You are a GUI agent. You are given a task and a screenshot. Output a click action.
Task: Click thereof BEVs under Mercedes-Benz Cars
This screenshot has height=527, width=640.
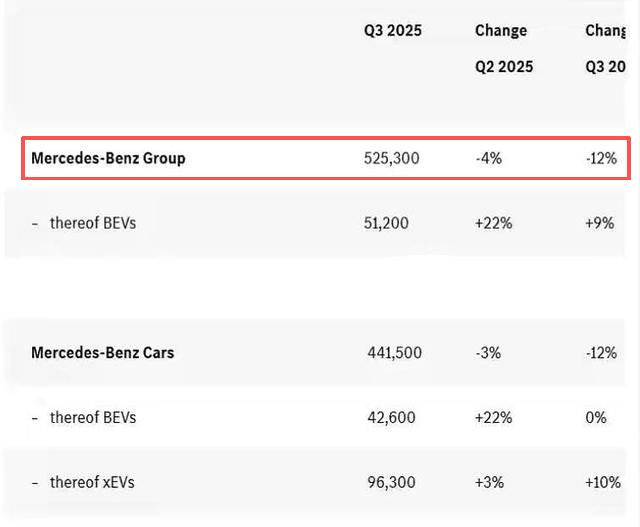tap(92, 417)
